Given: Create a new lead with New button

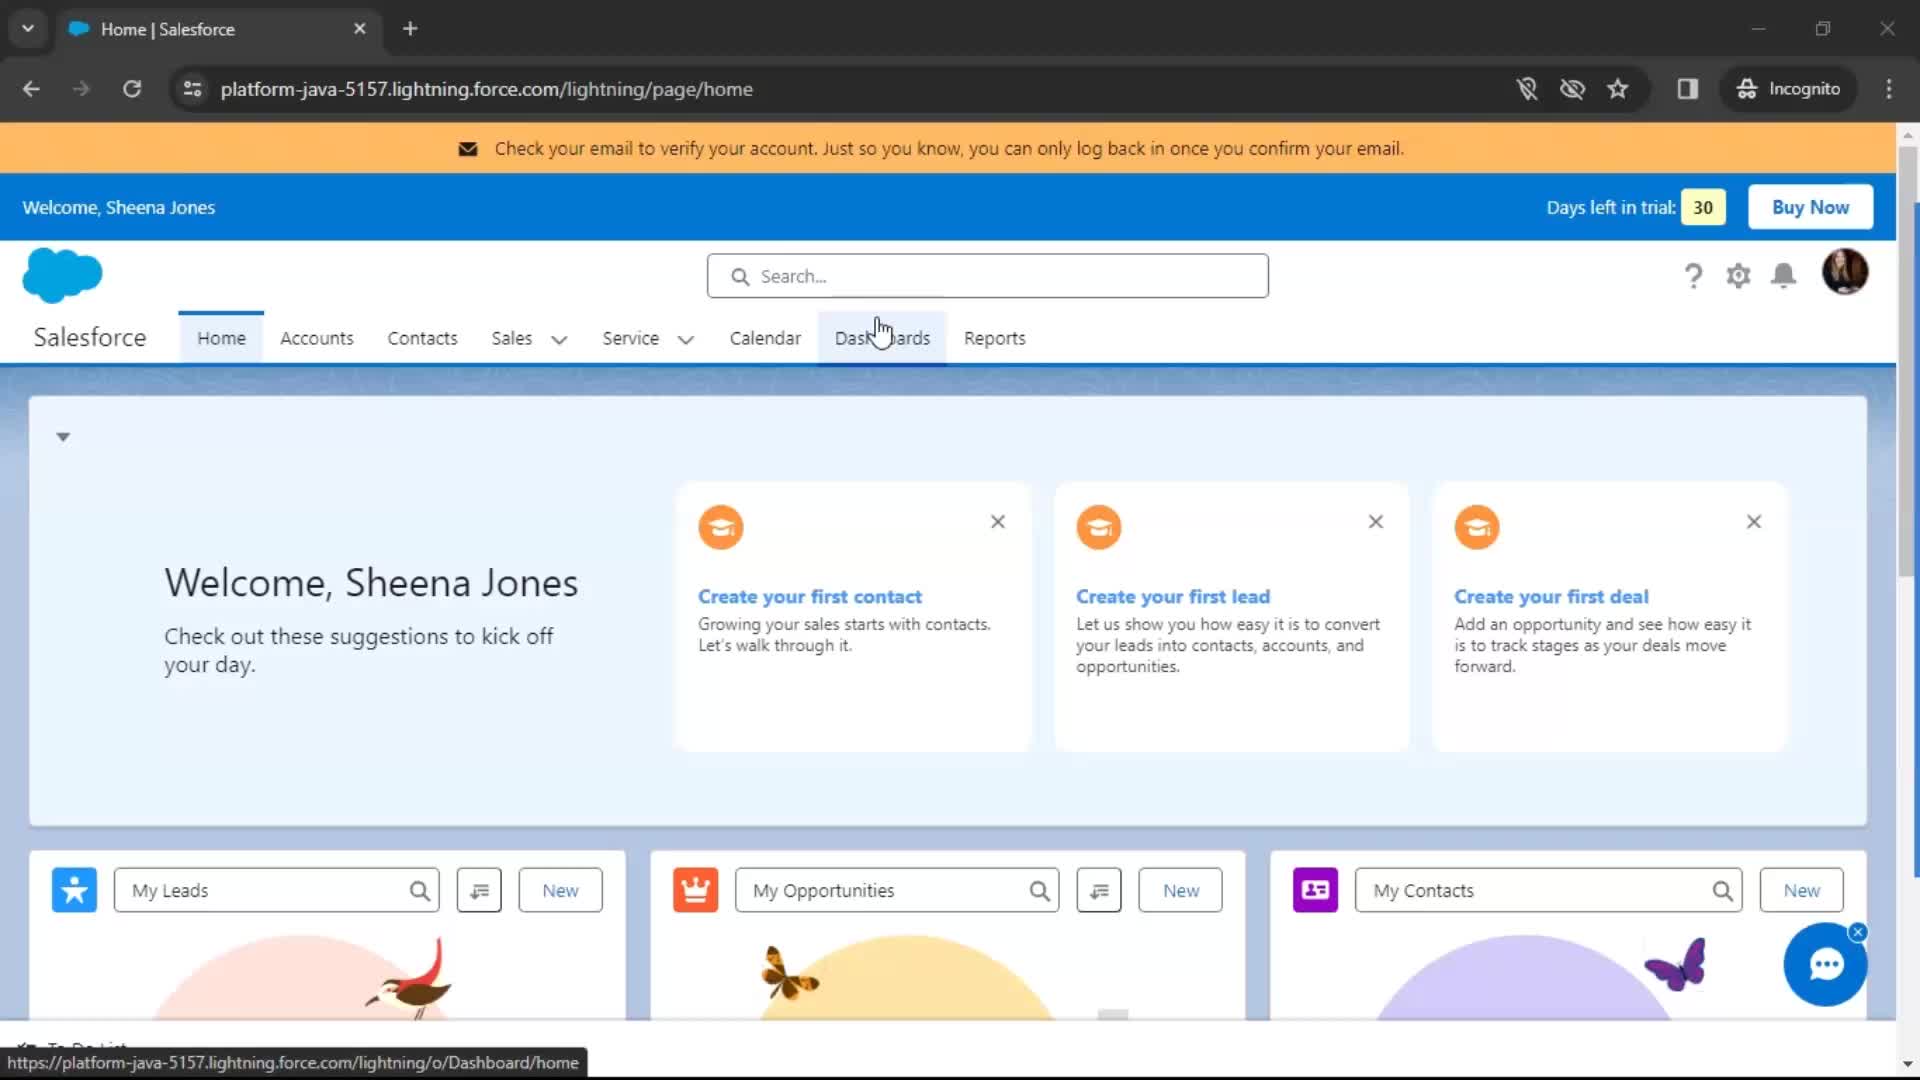Looking at the screenshot, I should [x=560, y=891].
